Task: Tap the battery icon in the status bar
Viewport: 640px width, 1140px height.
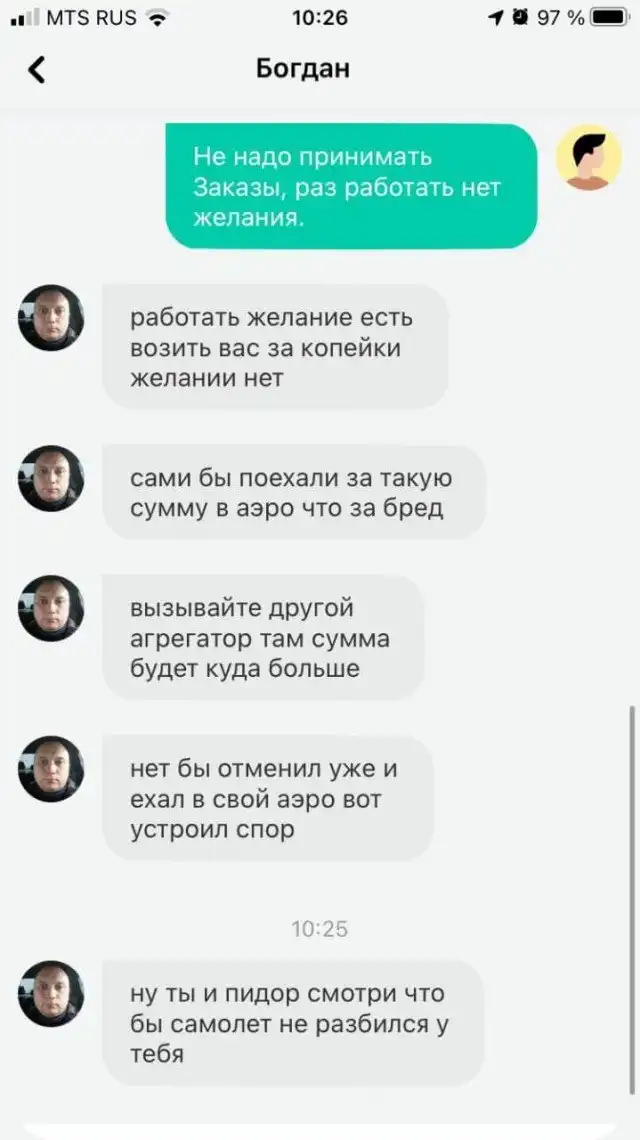Action: 609,17
